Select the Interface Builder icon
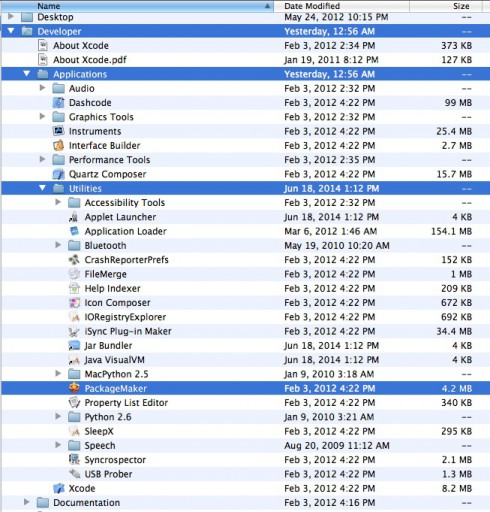The width and height of the screenshot is (490, 512). pyautogui.click(x=59, y=145)
